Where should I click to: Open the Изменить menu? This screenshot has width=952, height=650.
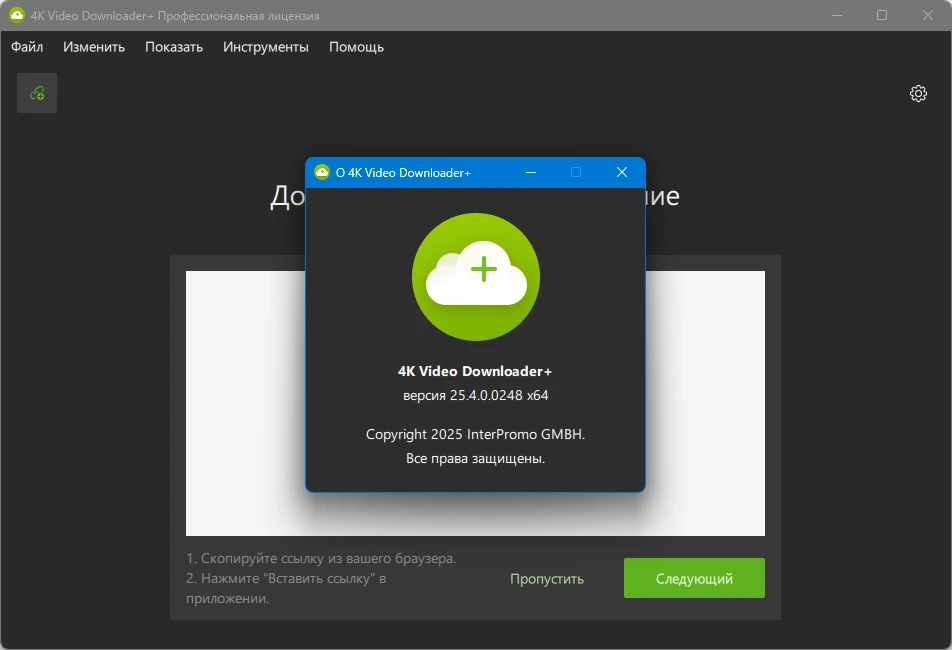(94, 47)
